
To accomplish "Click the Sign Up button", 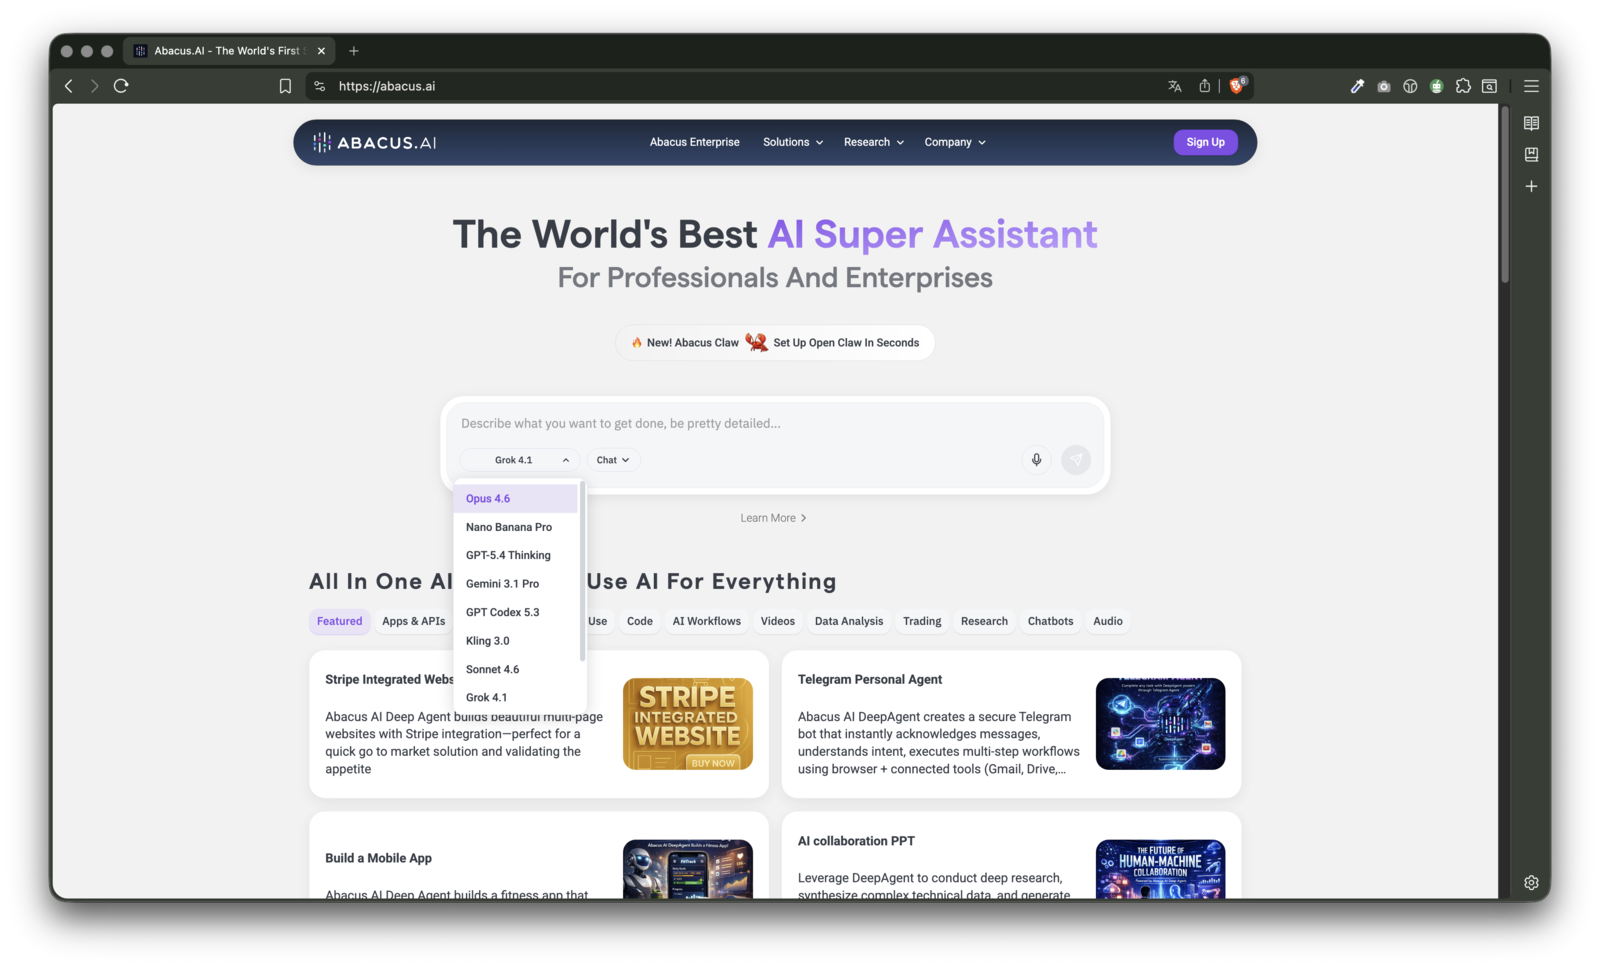I will (x=1205, y=142).
